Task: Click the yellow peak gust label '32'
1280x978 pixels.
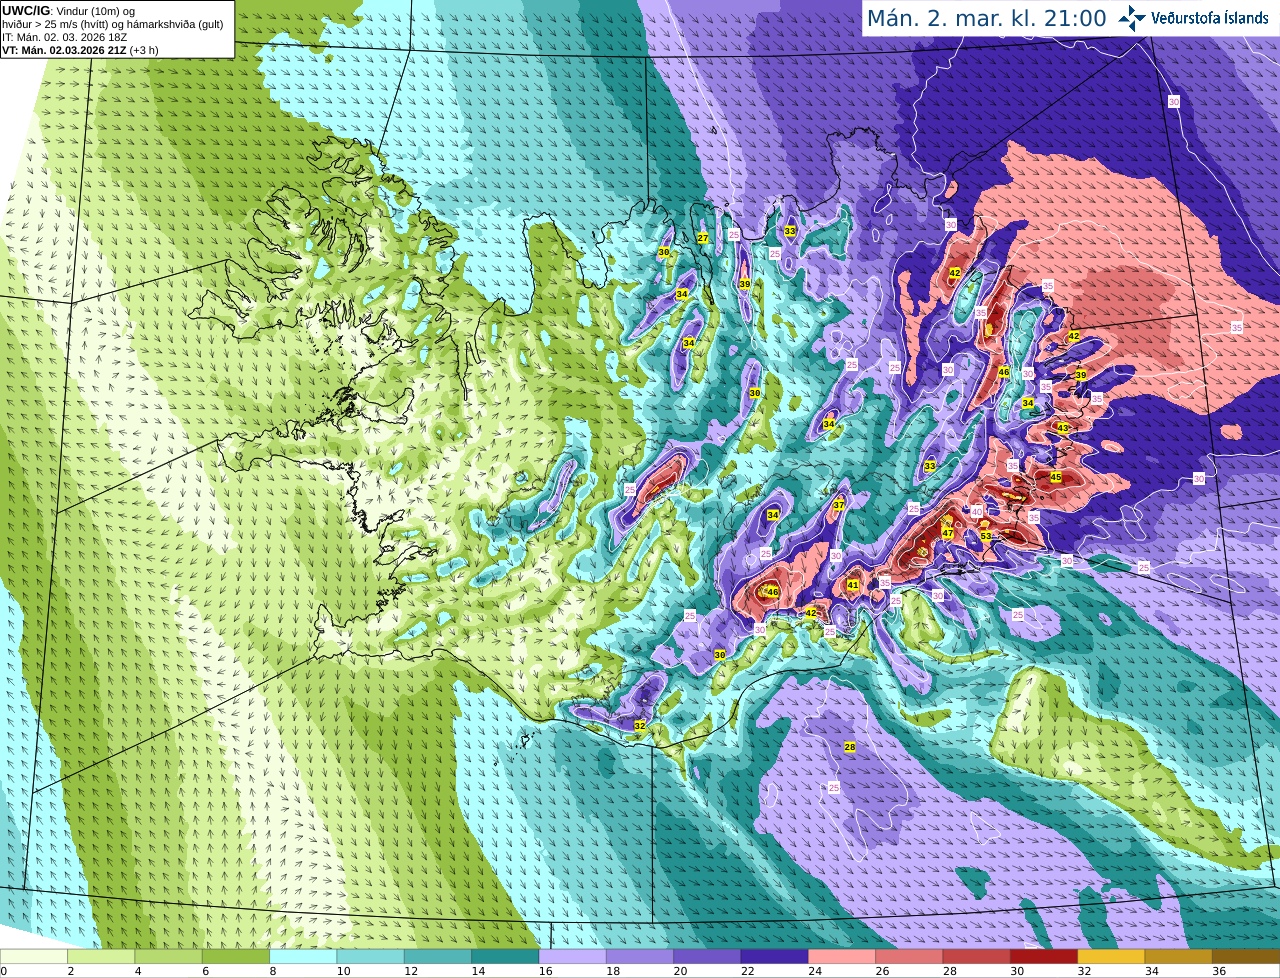Action: pos(640,725)
